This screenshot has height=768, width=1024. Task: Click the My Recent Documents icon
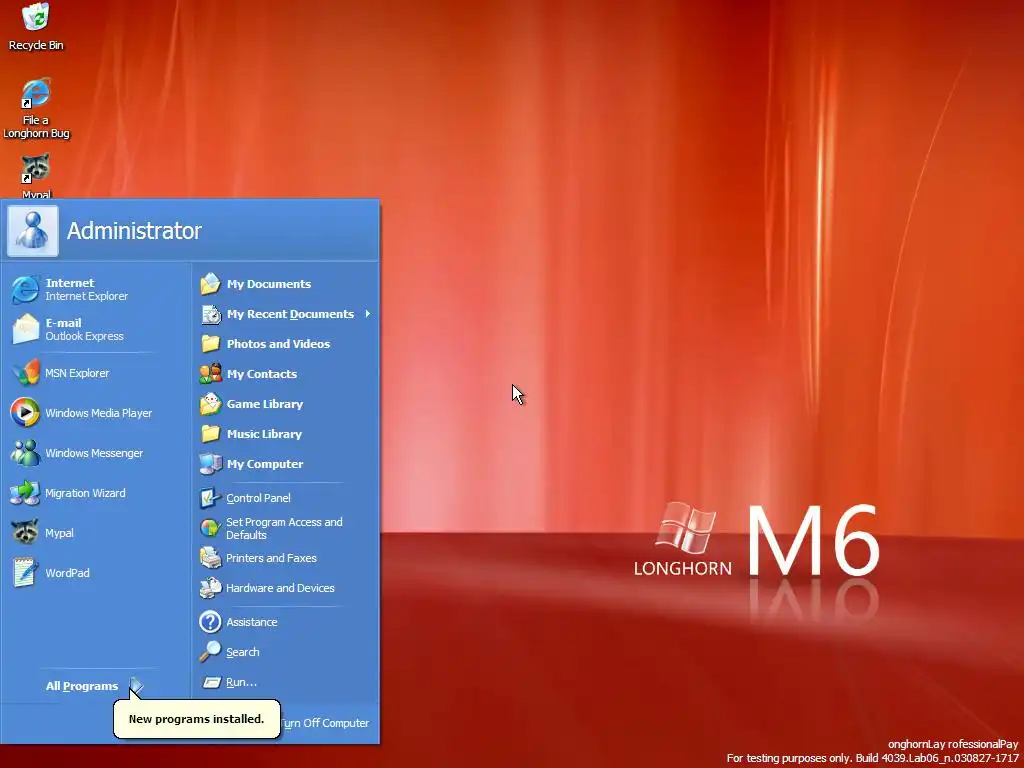(x=210, y=314)
